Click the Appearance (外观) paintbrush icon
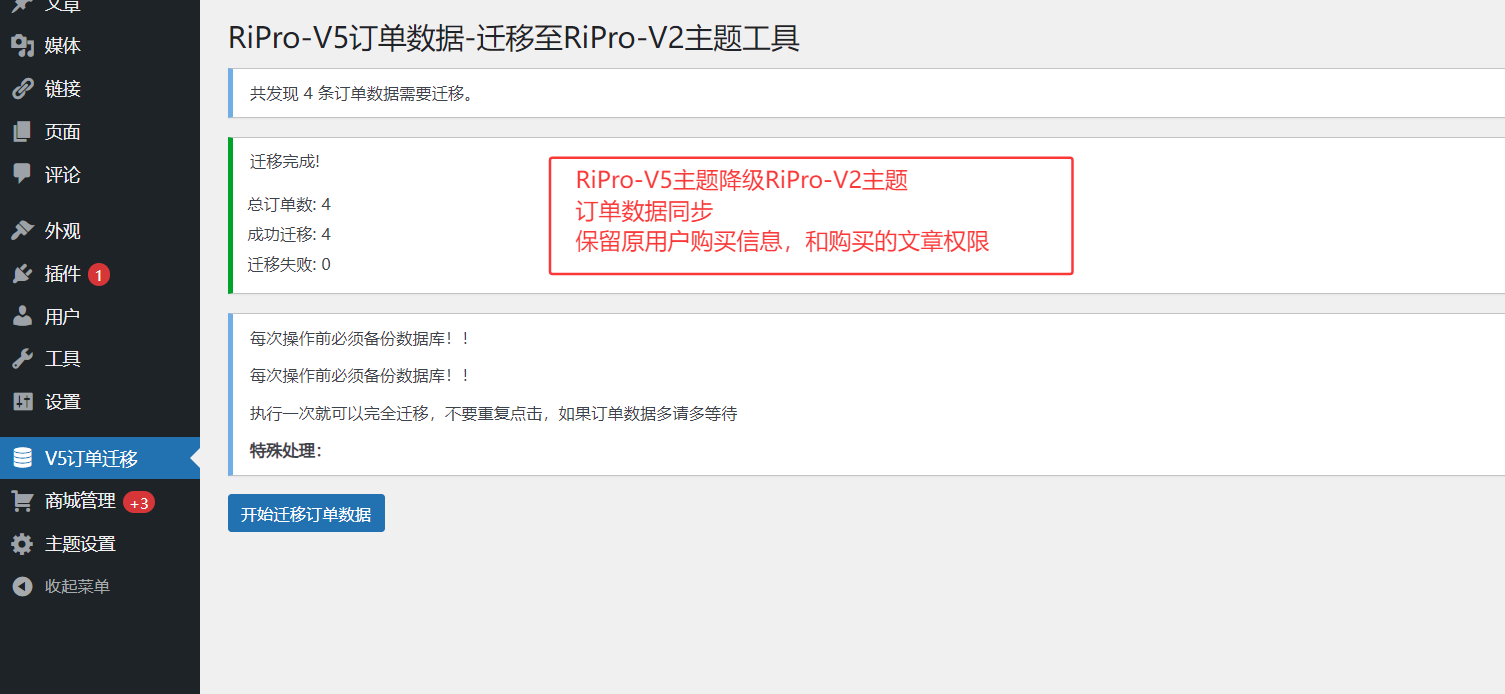 pyautogui.click(x=23, y=231)
